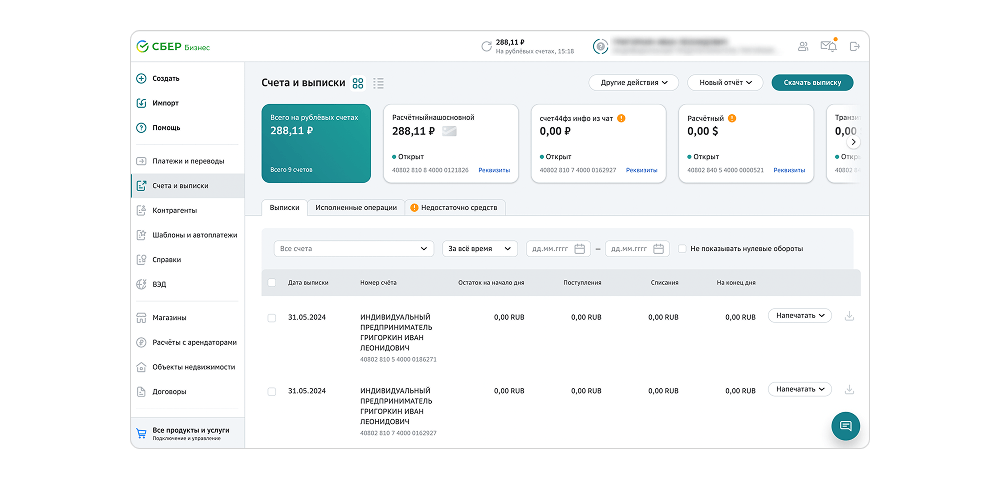Expand the 'Другие действия' dropdown
The width and height of the screenshot is (1000, 489).
634,82
